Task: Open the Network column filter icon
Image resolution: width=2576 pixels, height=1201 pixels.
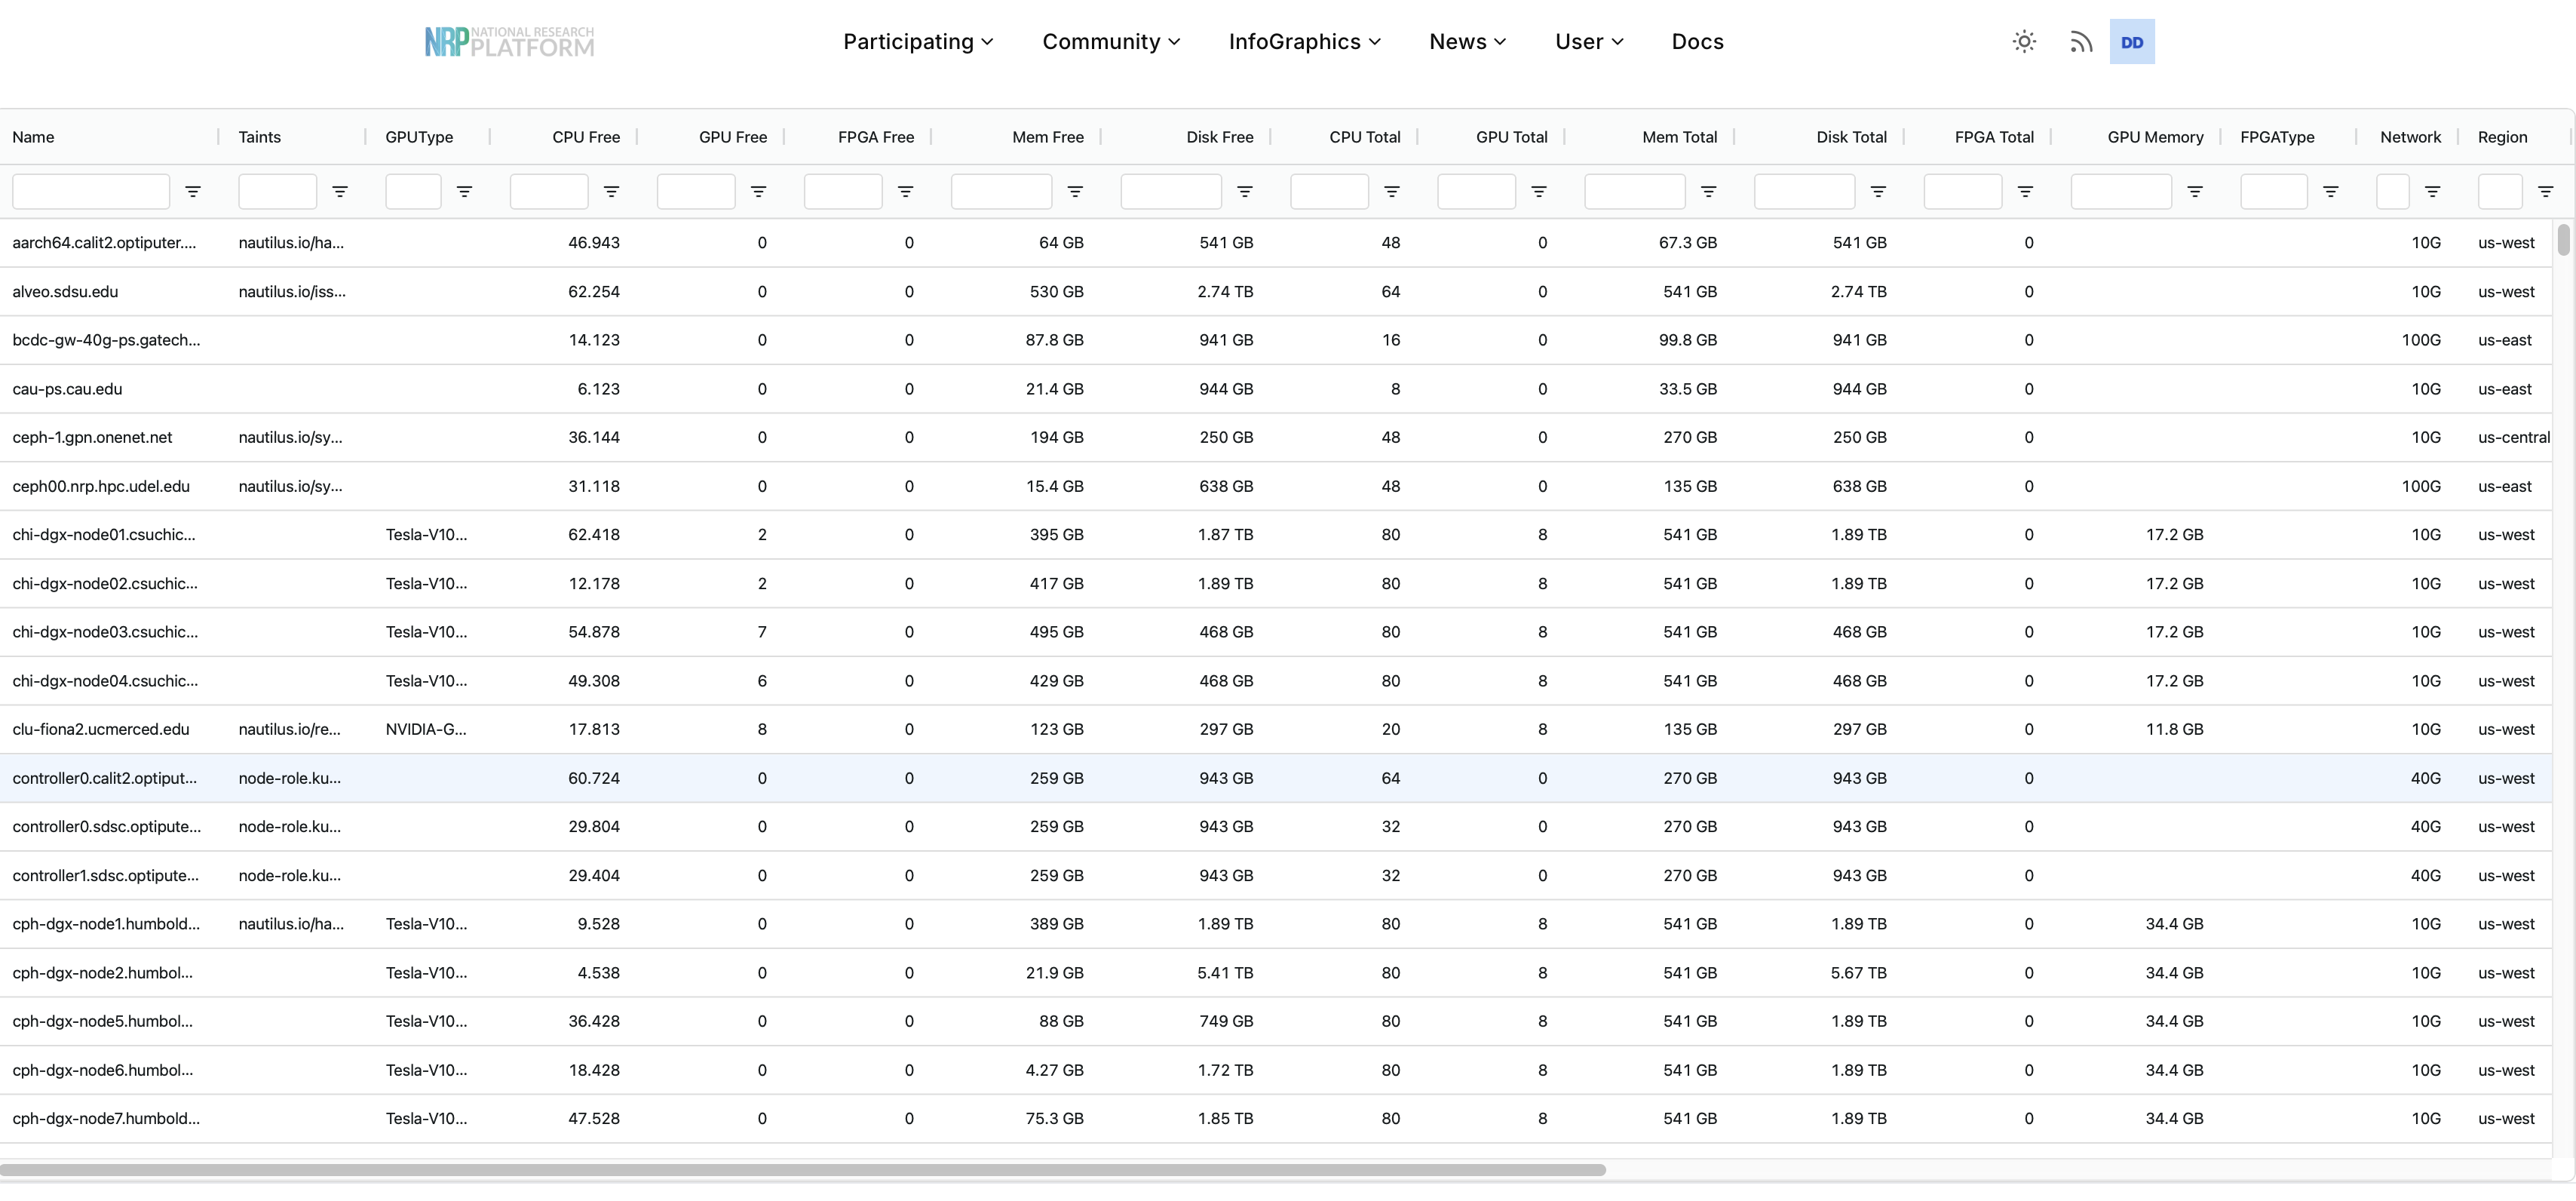Action: 2432,191
